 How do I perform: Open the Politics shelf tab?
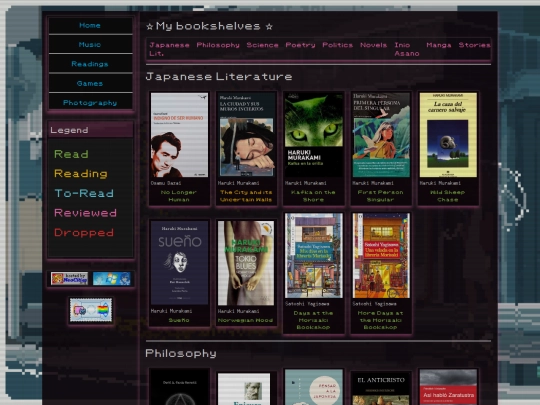coord(337,45)
